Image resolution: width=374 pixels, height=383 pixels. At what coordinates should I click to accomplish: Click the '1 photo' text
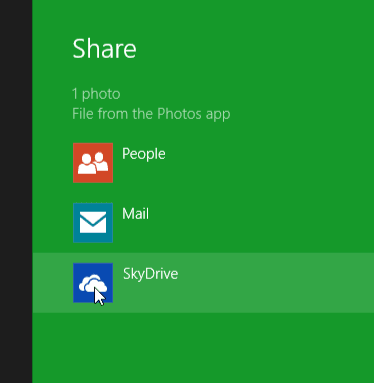point(96,94)
